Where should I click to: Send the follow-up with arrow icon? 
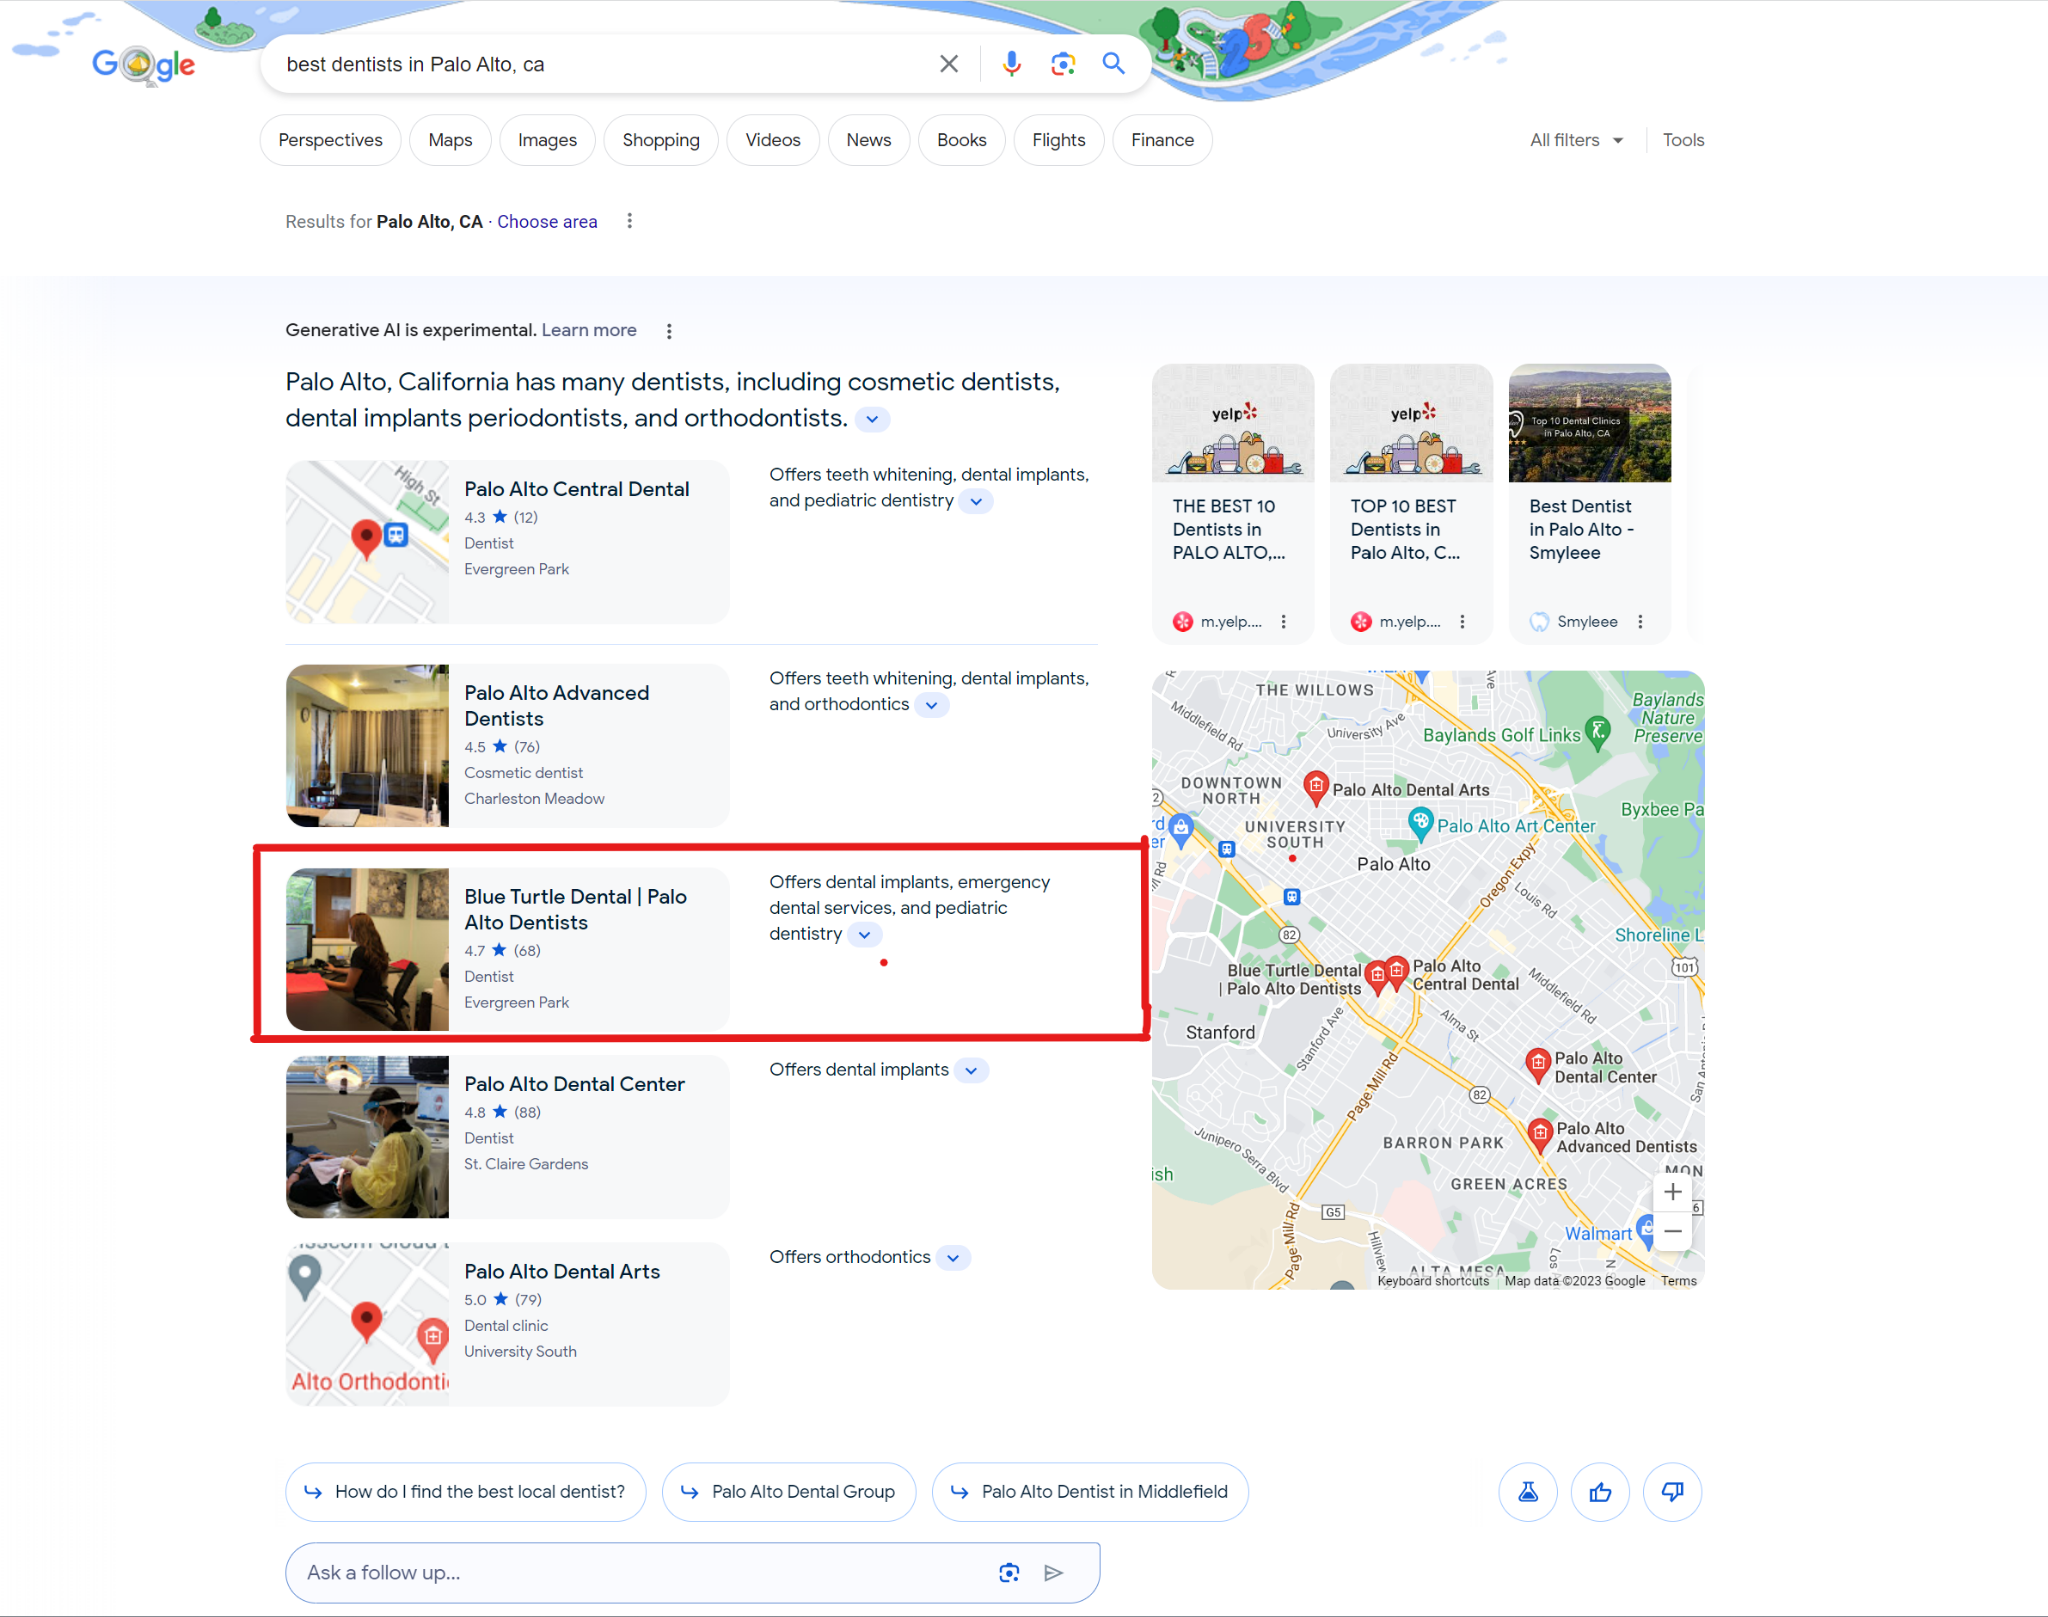[x=1053, y=1573]
